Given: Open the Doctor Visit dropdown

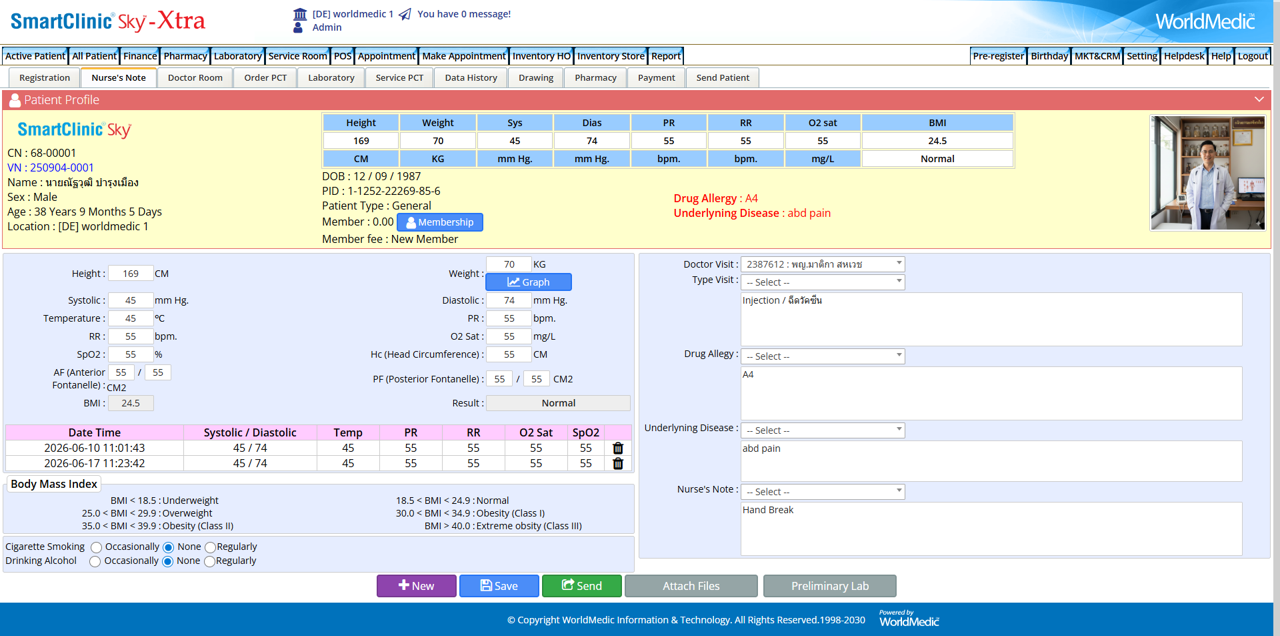Looking at the screenshot, I should point(822,264).
